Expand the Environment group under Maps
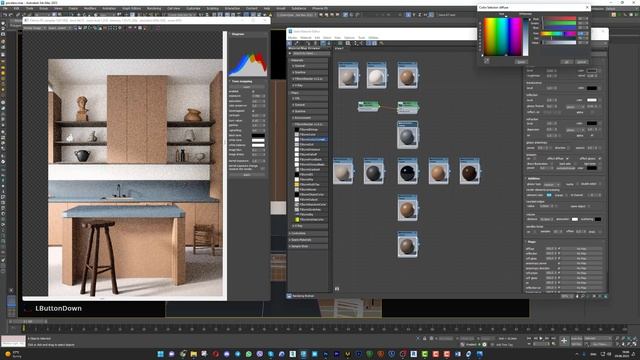This screenshot has height=360, width=640. tap(309, 118)
